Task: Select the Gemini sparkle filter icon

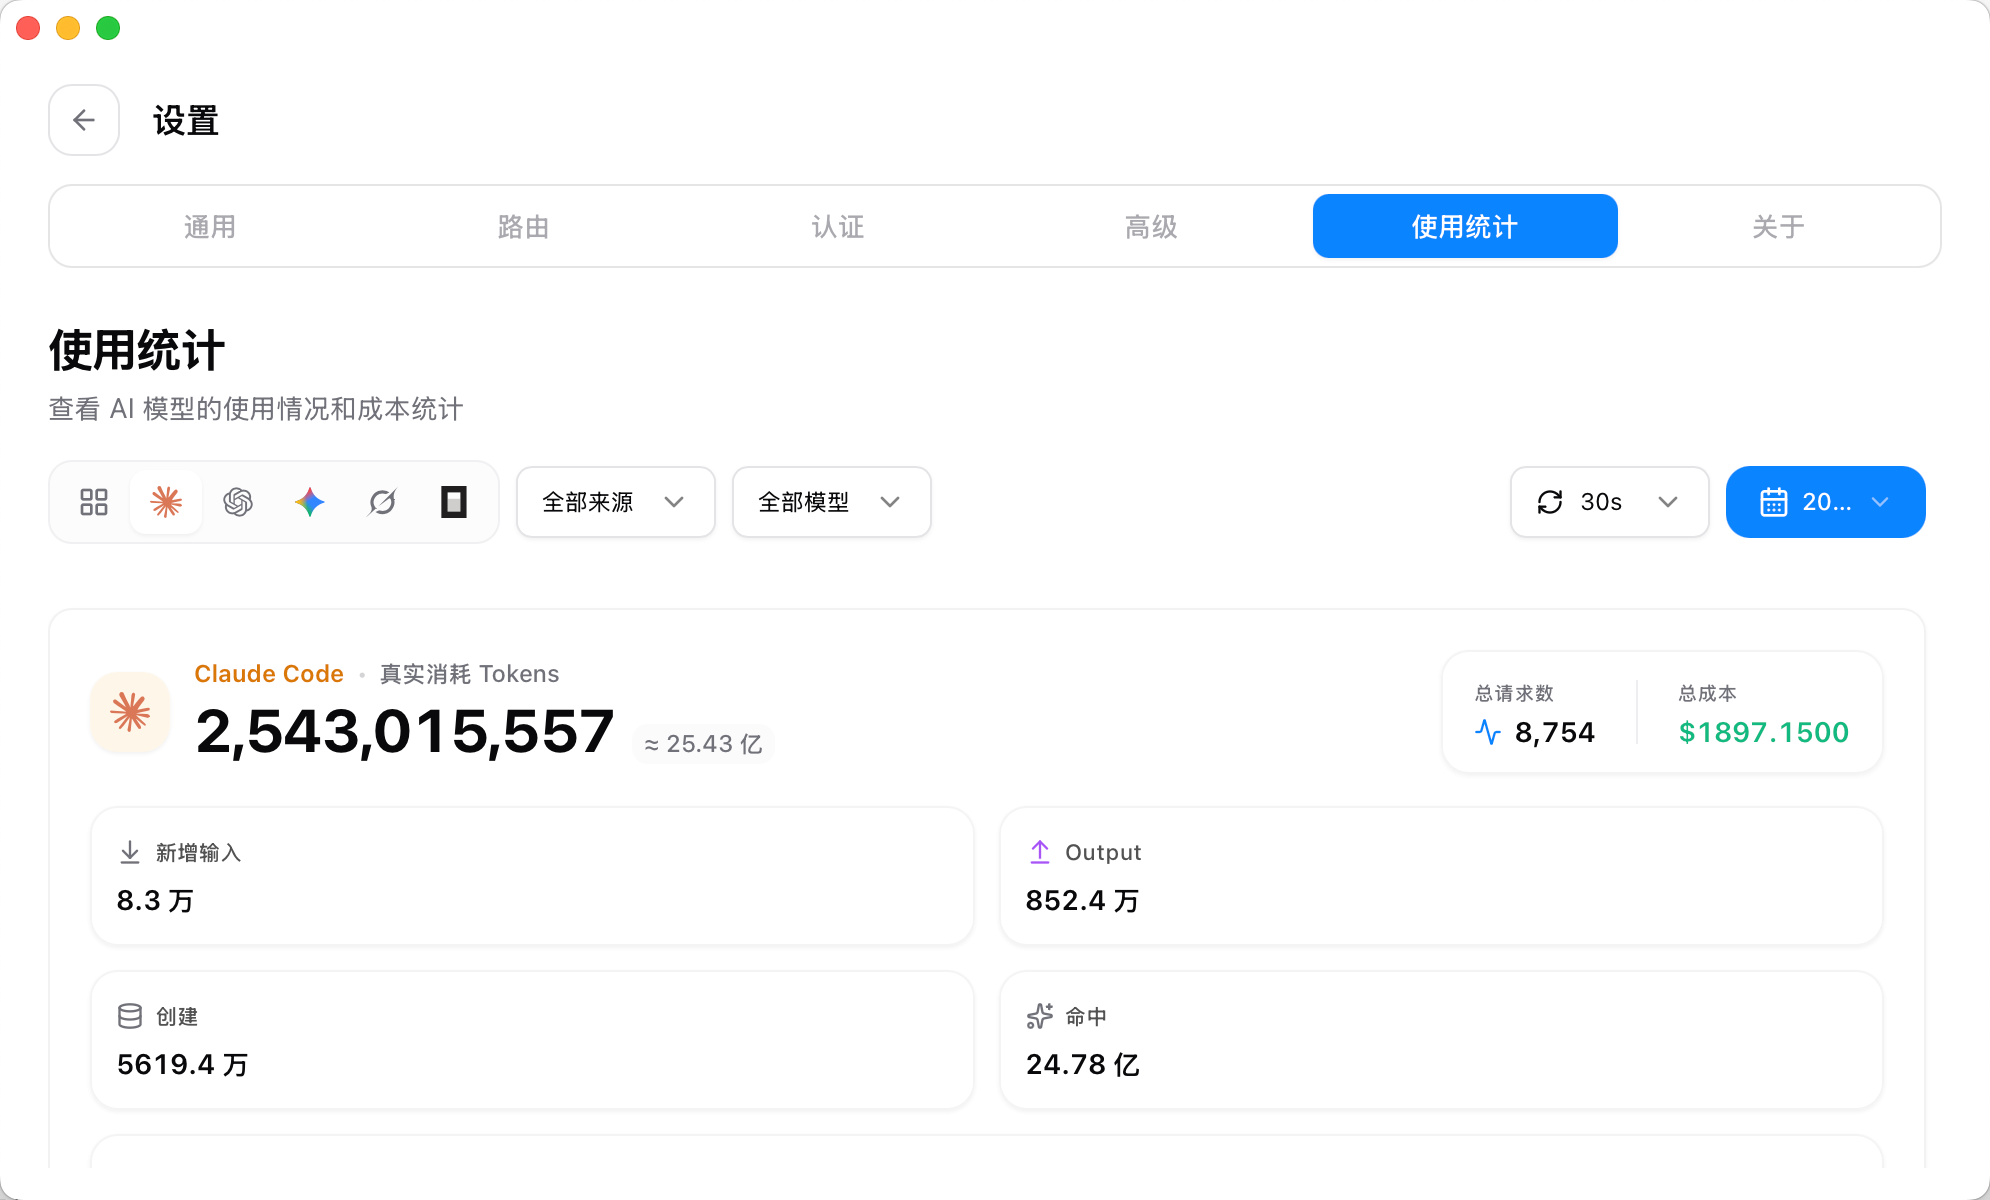Action: pos(310,502)
